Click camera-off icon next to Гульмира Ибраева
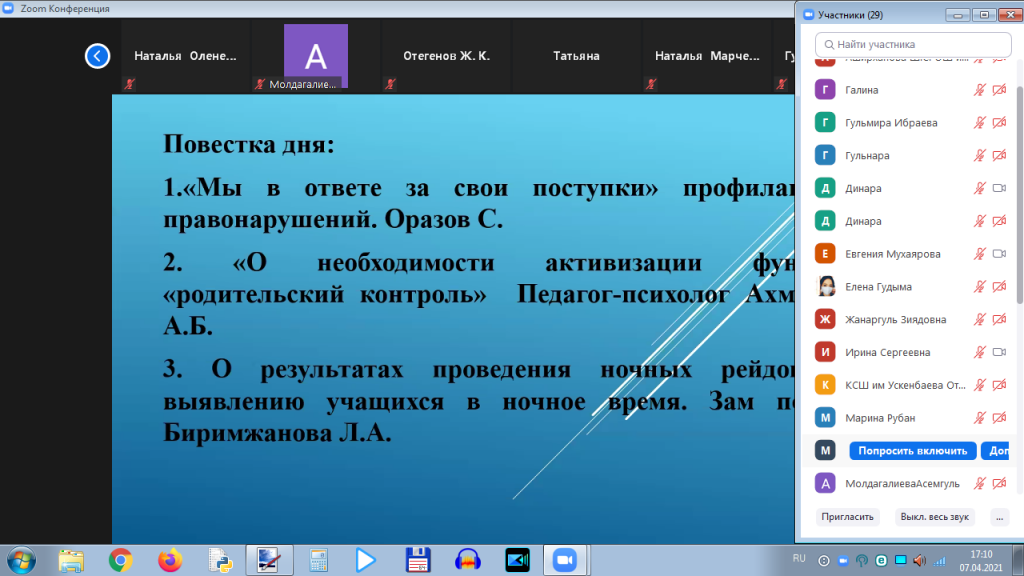The width and height of the screenshot is (1024, 576). point(998,123)
